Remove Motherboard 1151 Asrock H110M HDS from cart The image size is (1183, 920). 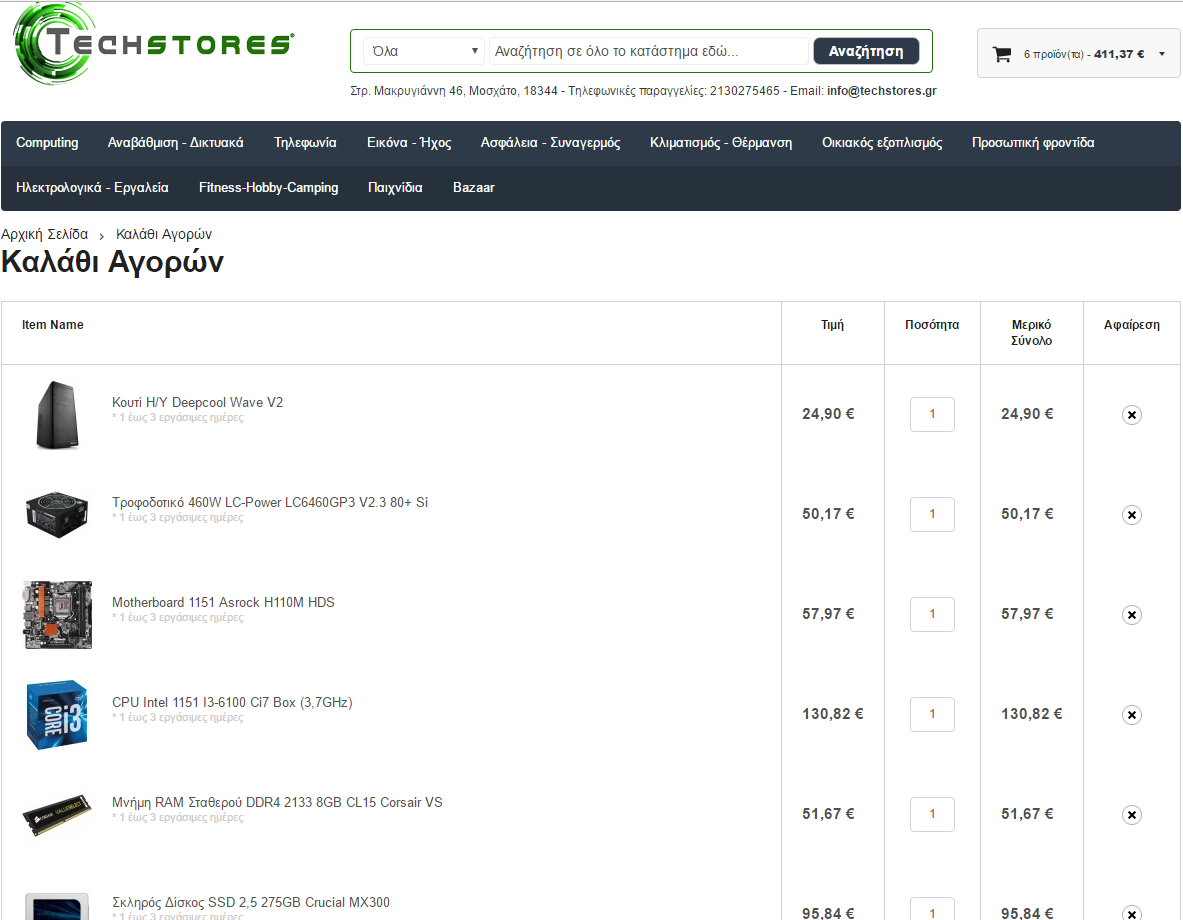click(1131, 614)
